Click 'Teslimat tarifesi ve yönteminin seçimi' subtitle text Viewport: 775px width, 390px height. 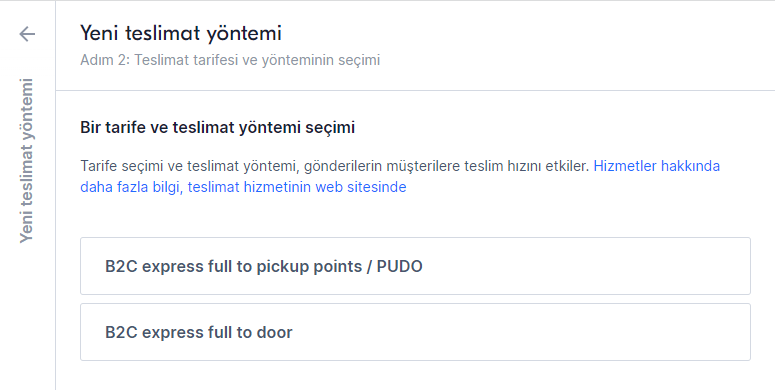(257, 60)
